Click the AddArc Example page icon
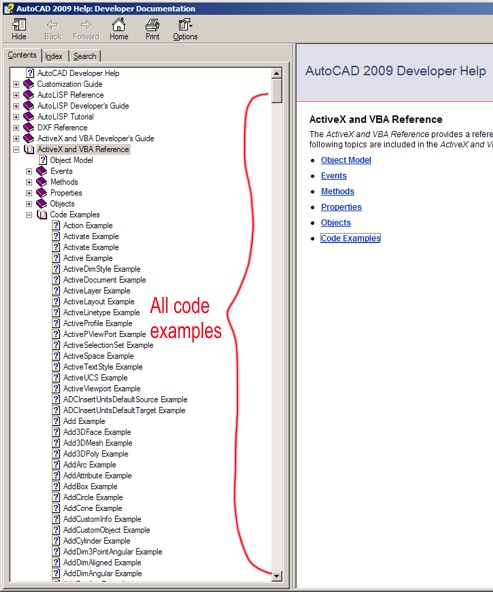493x592 pixels. pyautogui.click(x=56, y=465)
